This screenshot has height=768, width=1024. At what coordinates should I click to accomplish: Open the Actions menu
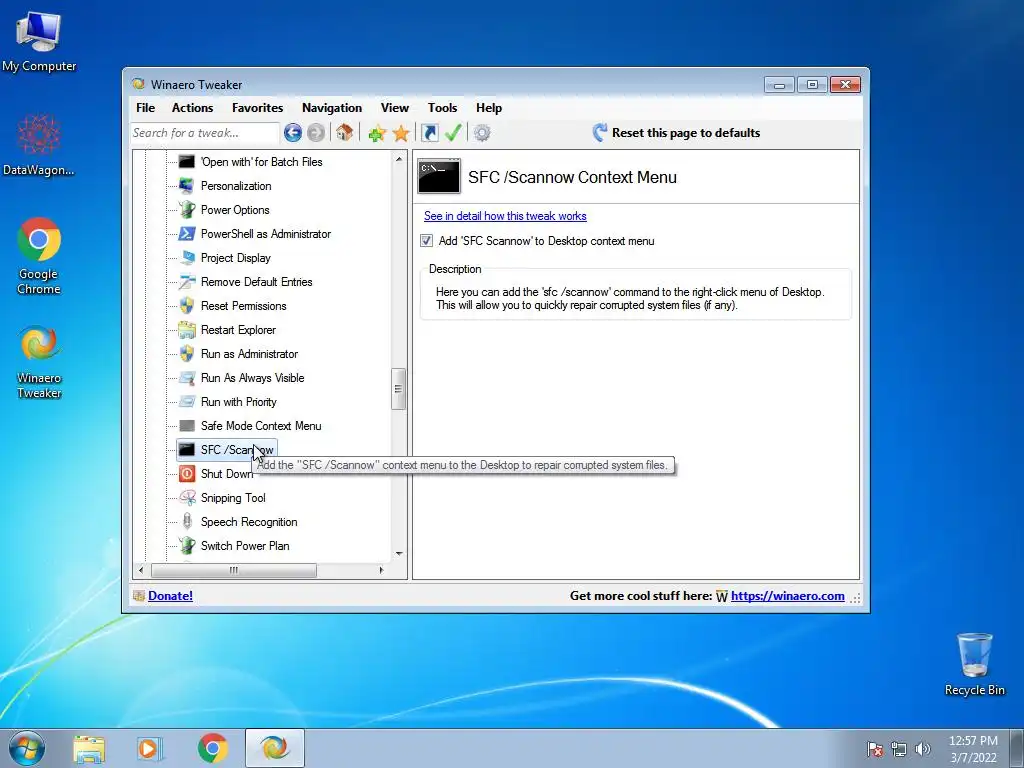tap(193, 108)
